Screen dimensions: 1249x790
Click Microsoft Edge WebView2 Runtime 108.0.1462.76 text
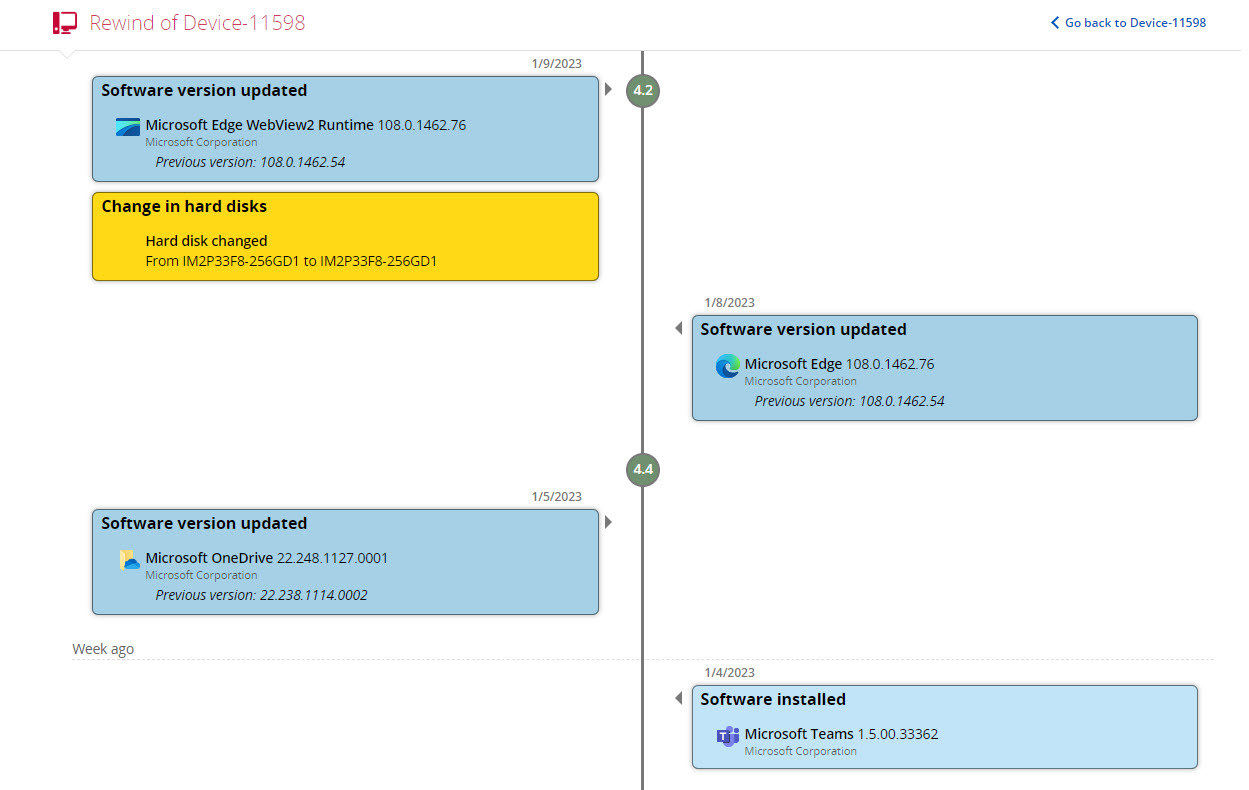[306, 125]
